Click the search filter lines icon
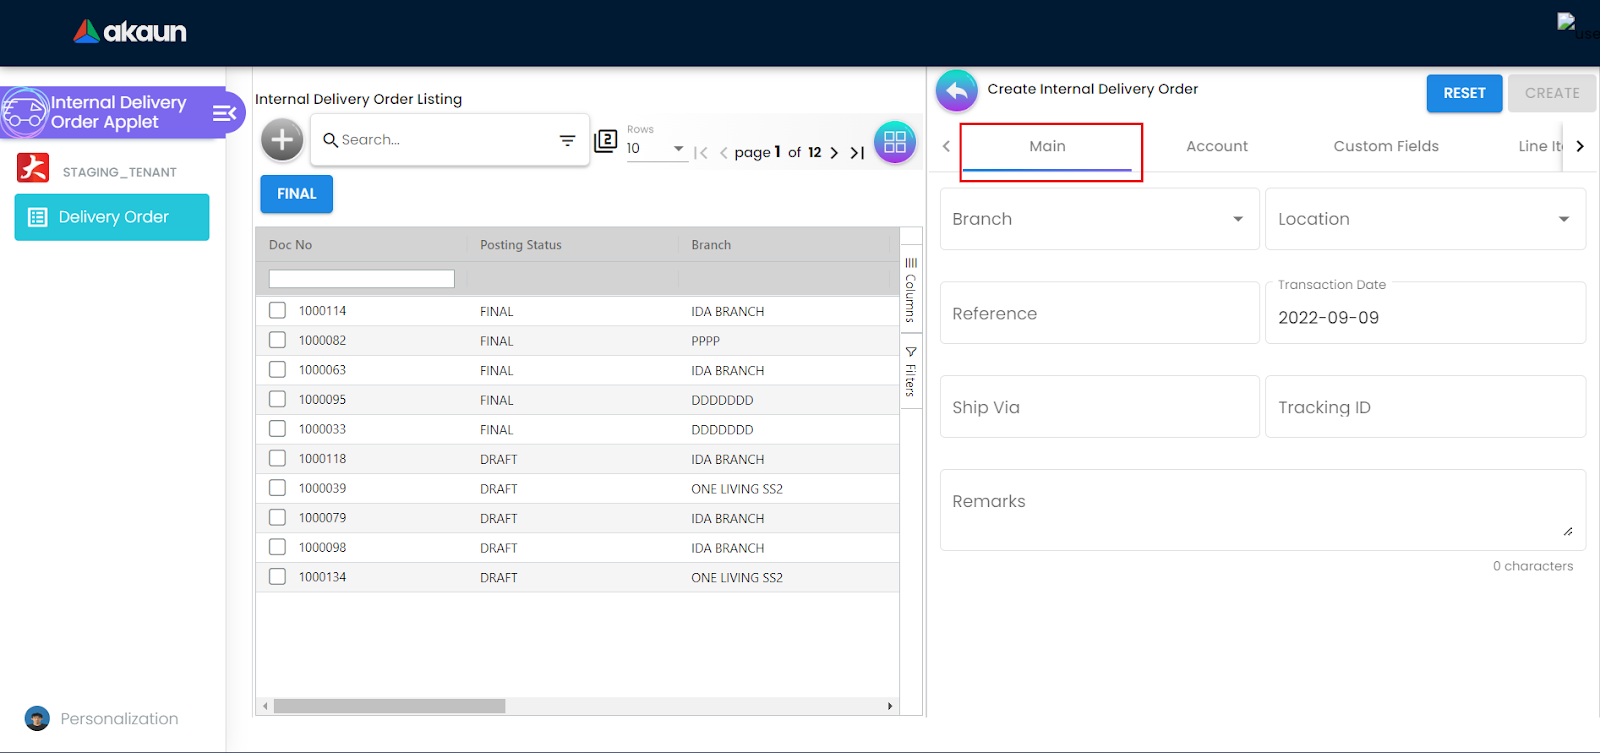This screenshot has width=1600, height=753. point(567,141)
